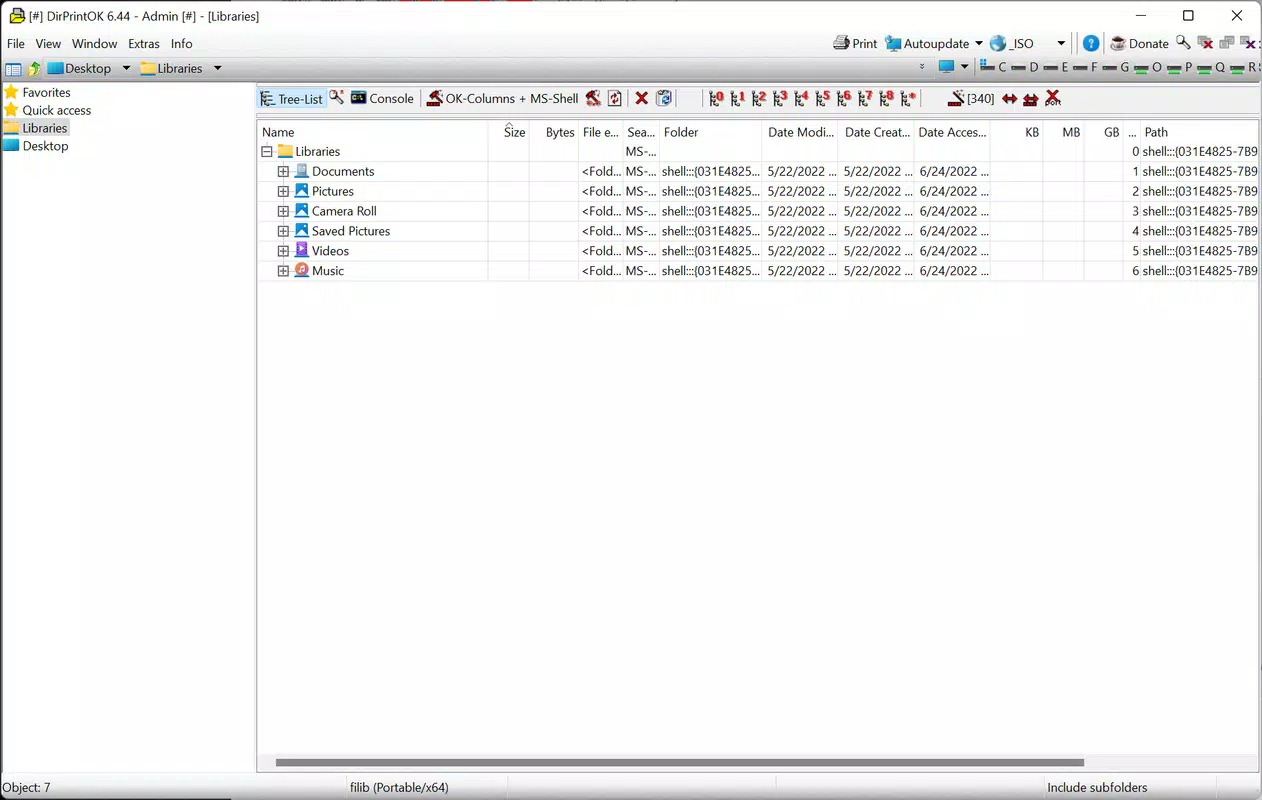This screenshot has width=1262, height=800.
Task: Expand the Saved Pictures tree node
Action: [284, 231]
